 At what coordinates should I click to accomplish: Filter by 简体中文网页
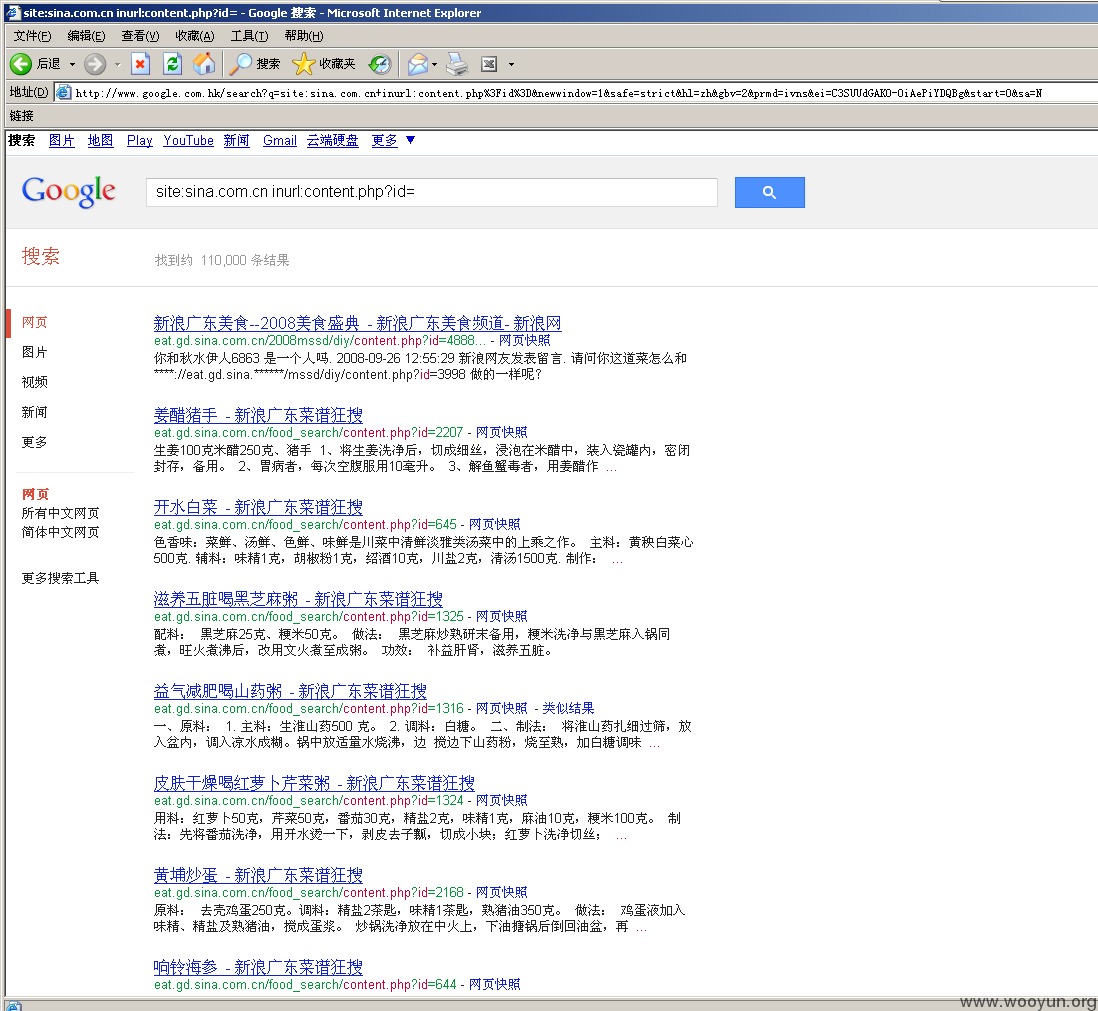[x=60, y=532]
